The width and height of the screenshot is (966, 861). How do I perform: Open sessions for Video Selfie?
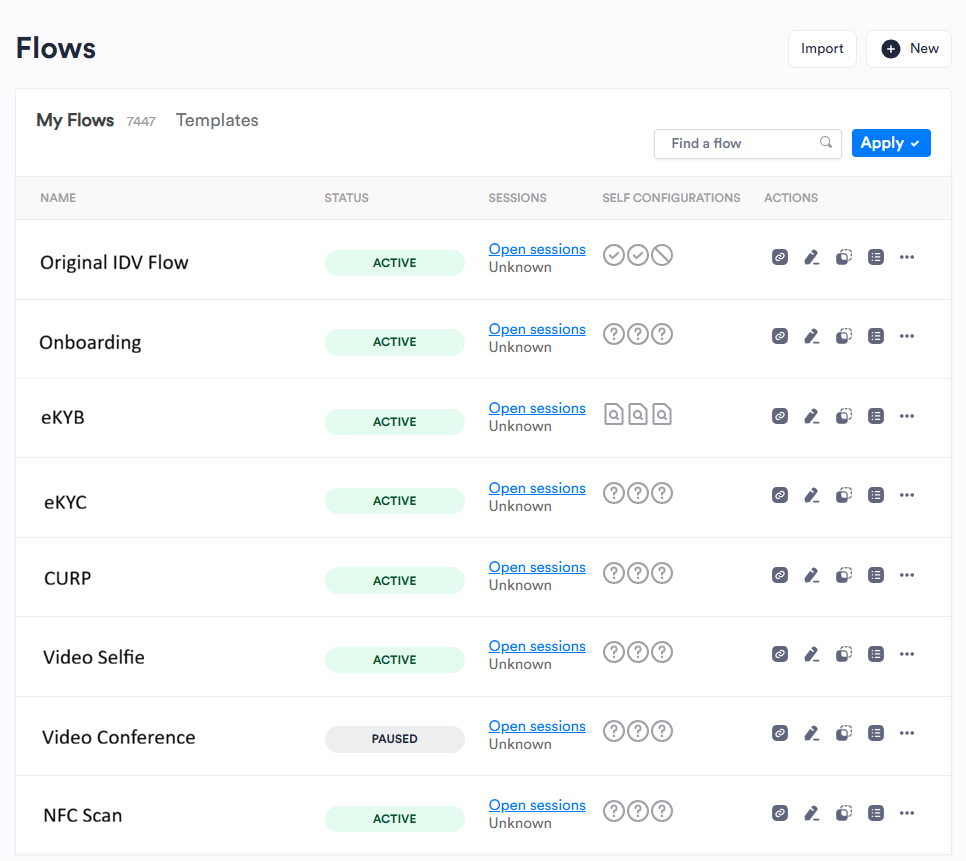point(537,646)
